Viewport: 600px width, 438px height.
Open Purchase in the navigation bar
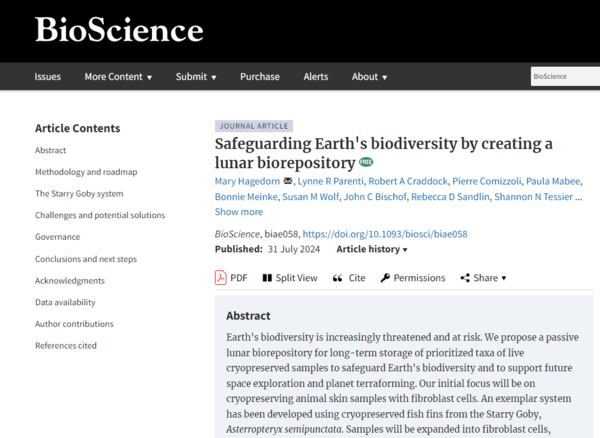[260, 77]
